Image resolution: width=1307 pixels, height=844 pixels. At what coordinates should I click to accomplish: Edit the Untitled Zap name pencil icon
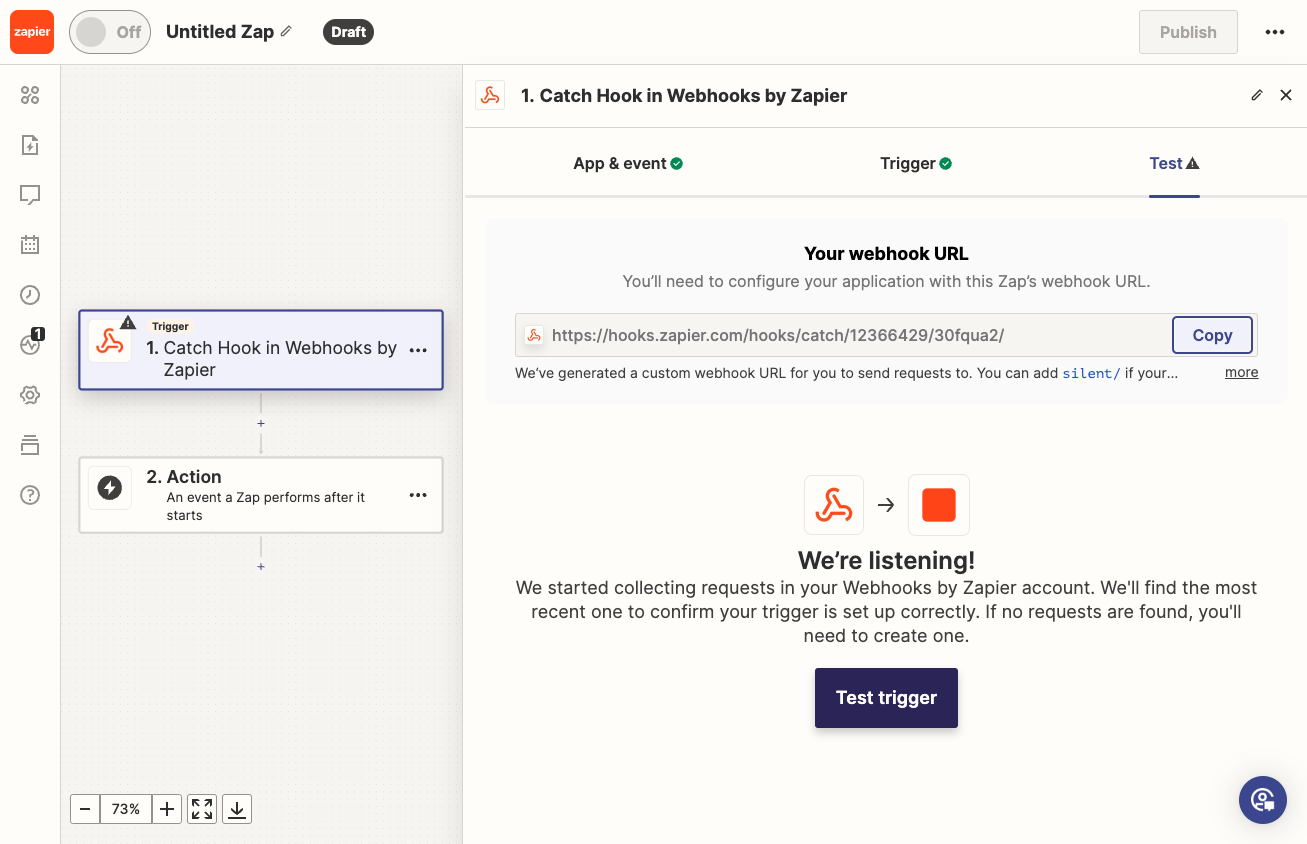point(286,31)
